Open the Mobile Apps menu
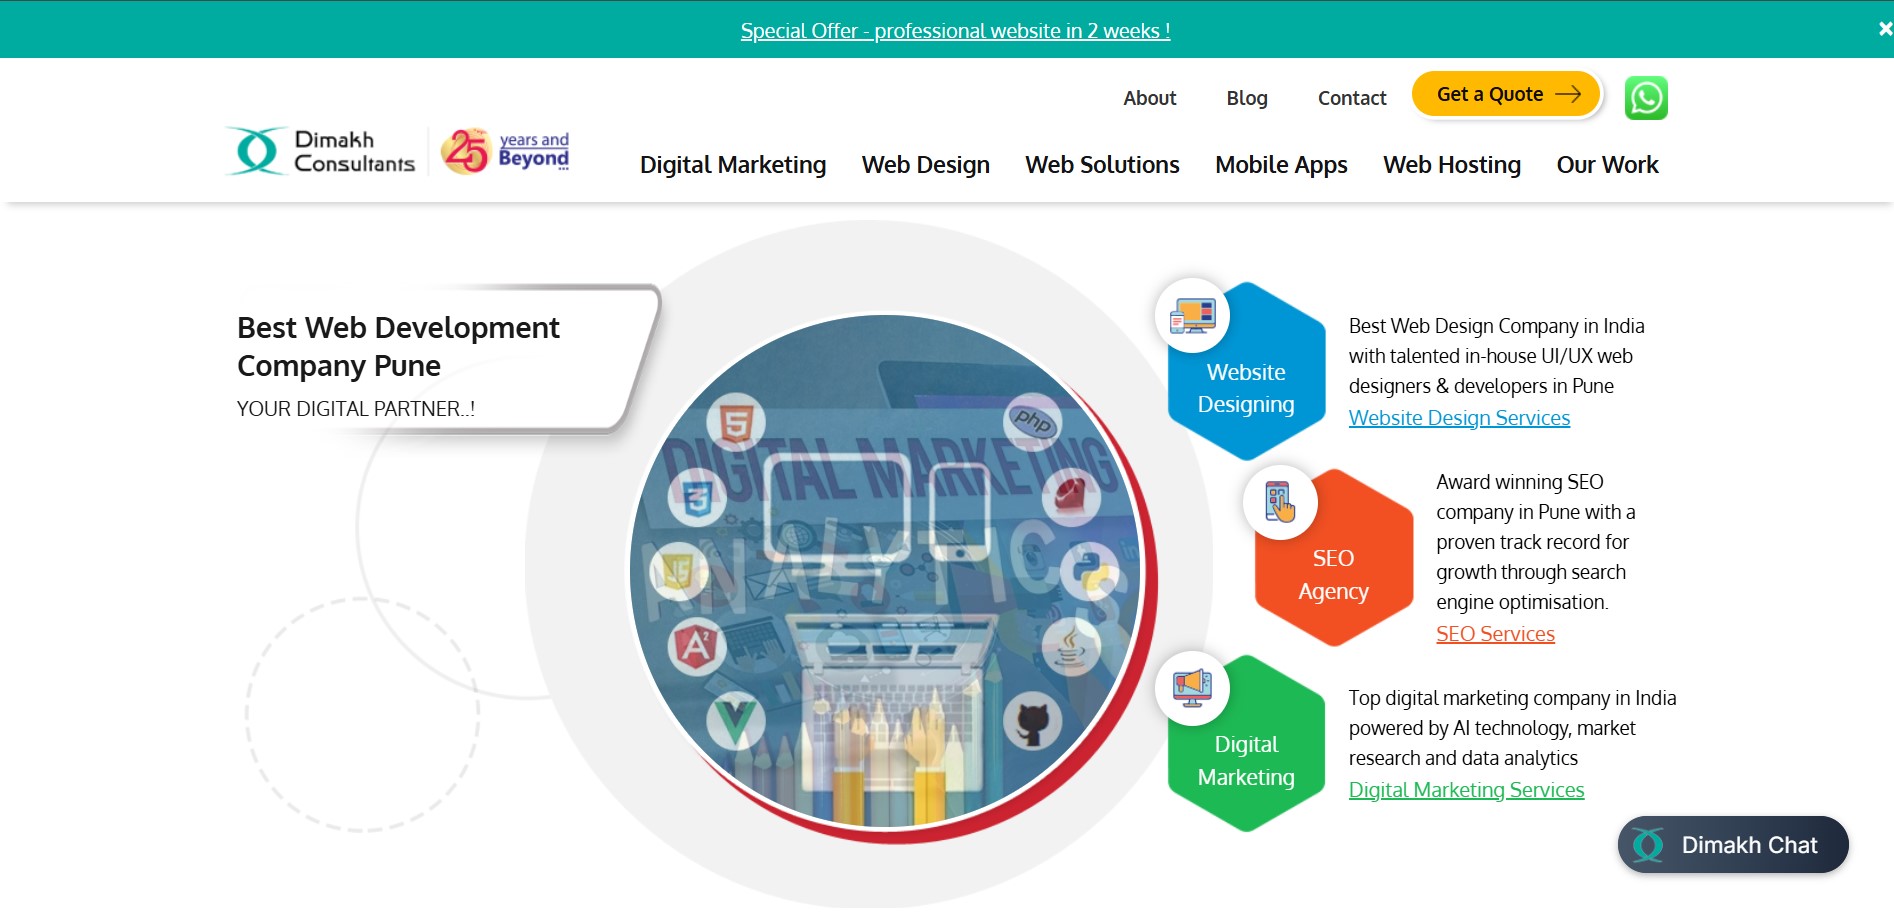Image resolution: width=1894 pixels, height=920 pixels. 1281,165
